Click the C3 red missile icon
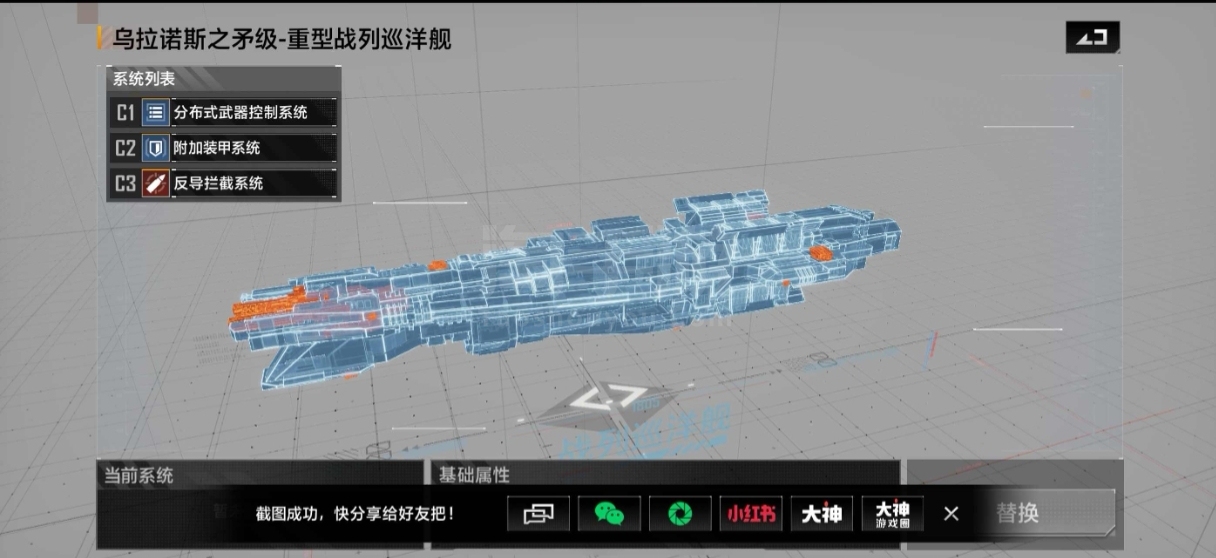The image size is (1216, 558). coord(155,183)
